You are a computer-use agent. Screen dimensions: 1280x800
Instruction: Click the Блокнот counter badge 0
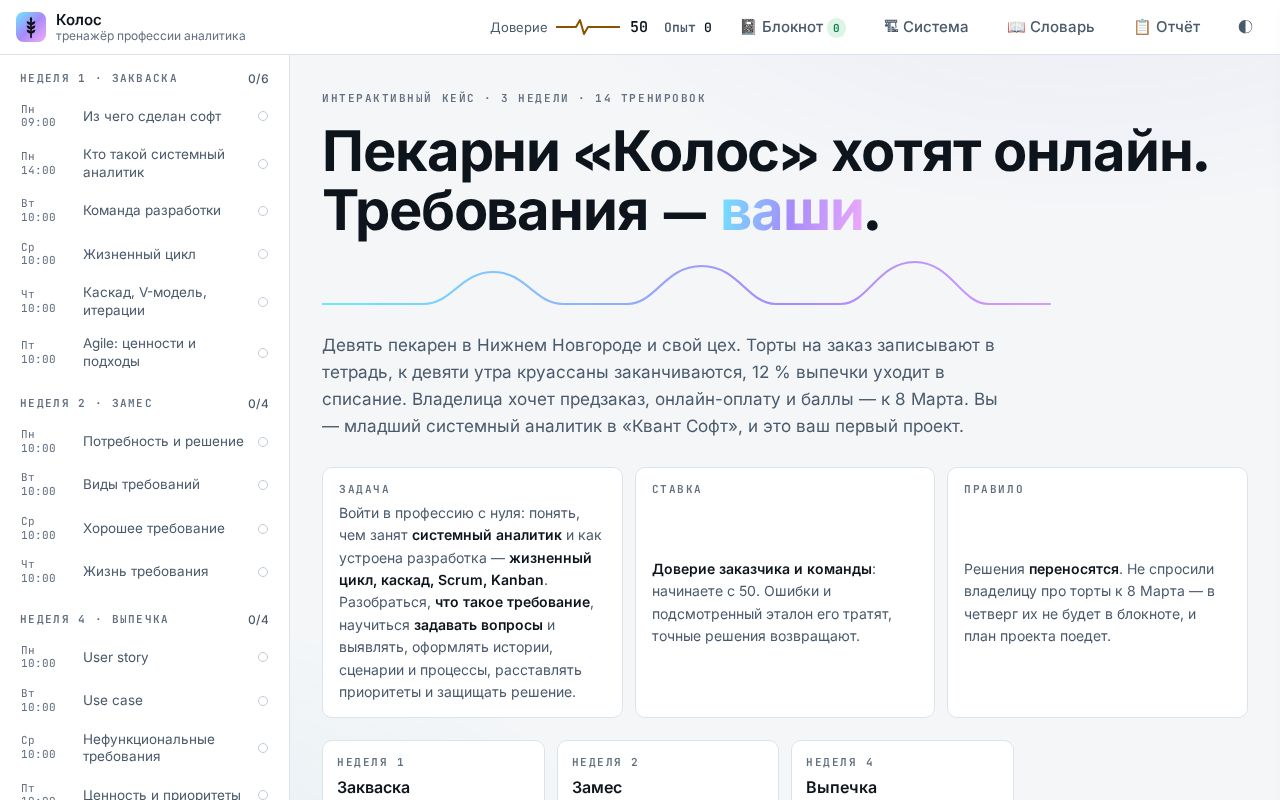click(836, 28)
